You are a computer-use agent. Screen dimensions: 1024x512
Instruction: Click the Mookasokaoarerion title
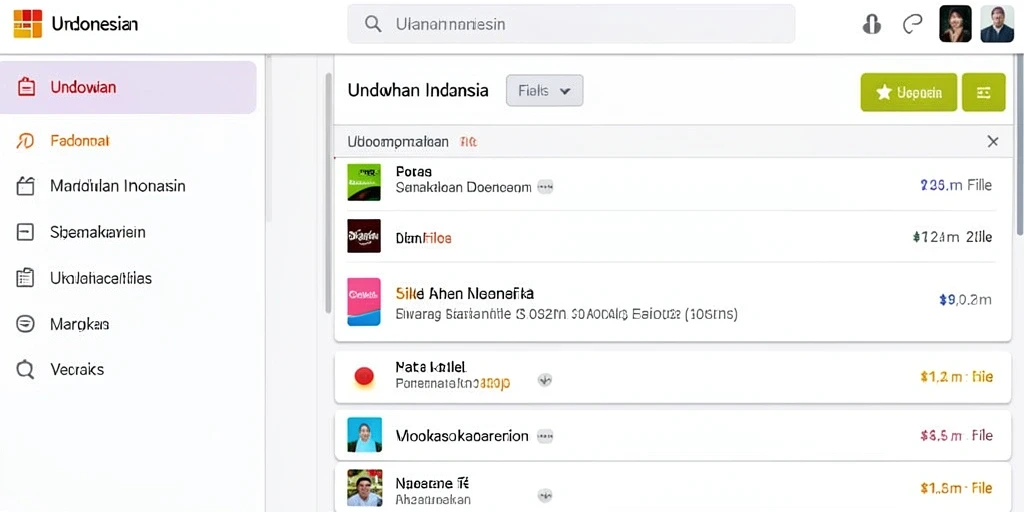(462, 436)
